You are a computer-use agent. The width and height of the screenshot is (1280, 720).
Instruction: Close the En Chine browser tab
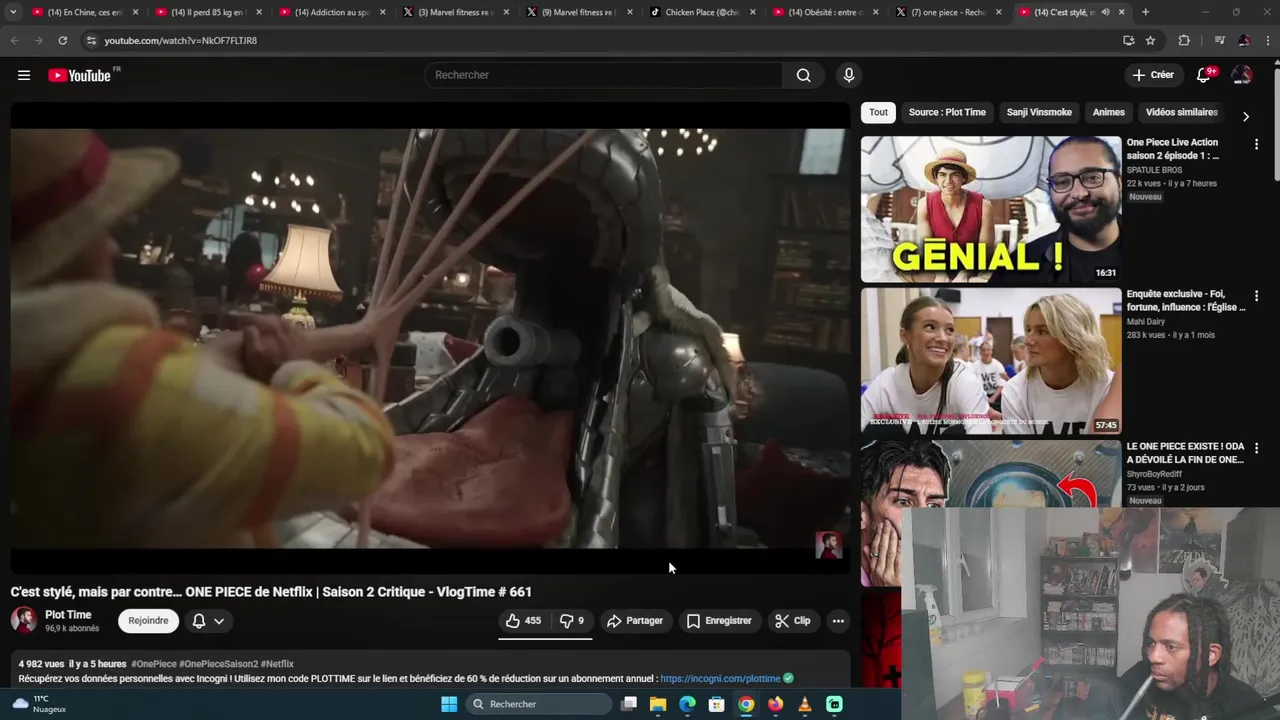point(135,12)
